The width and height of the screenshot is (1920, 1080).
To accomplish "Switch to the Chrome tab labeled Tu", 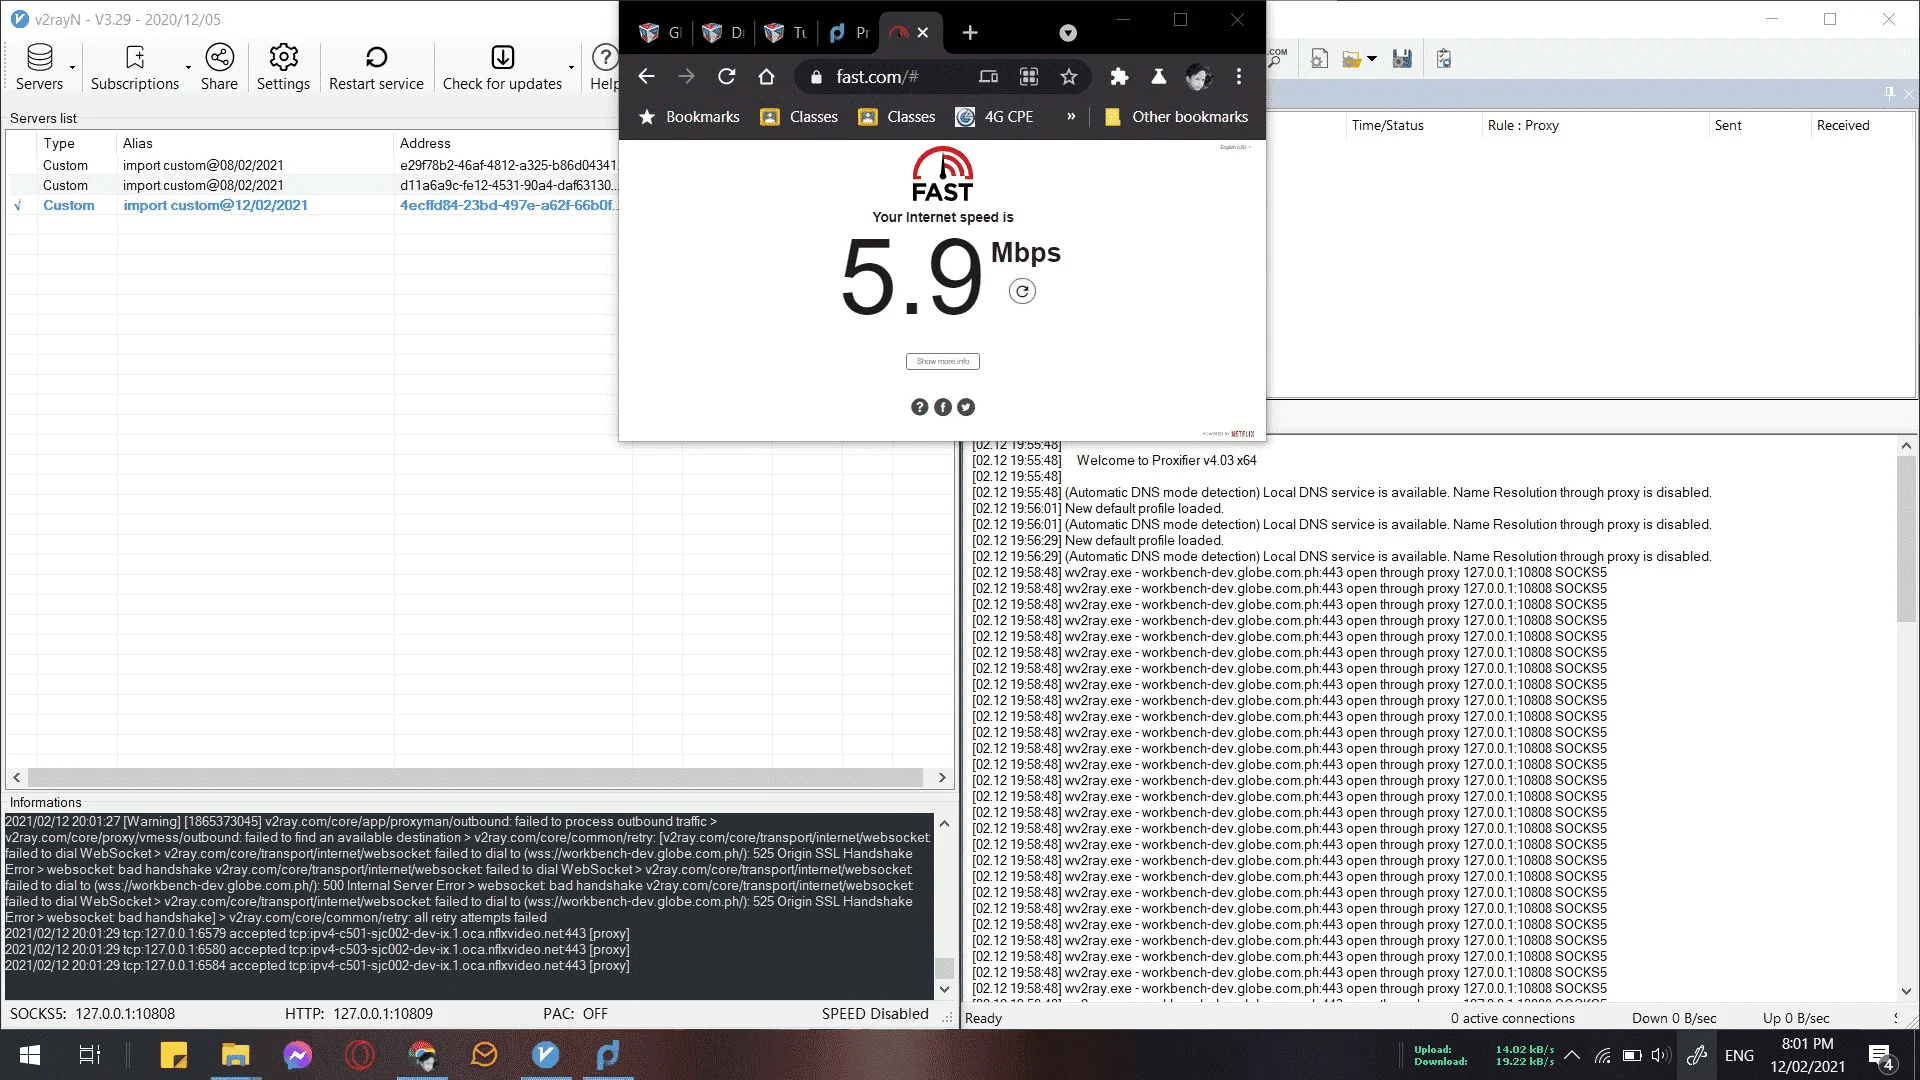I will pos(786,33).
